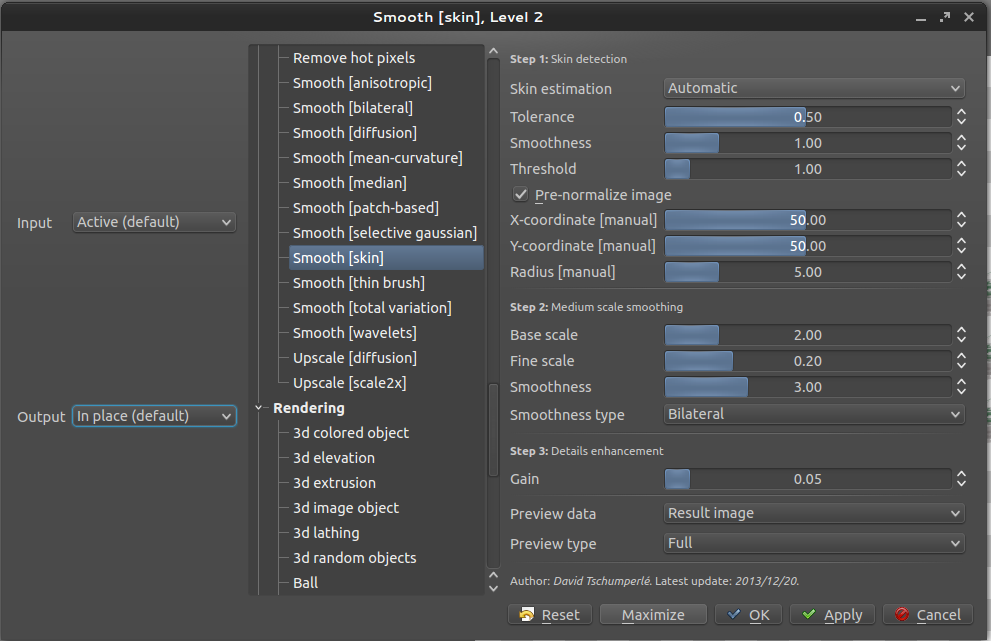Collapse the Rendering category in tree
Image resolution: width=991 pixels, height=641 pixels.
pos(260,408)
